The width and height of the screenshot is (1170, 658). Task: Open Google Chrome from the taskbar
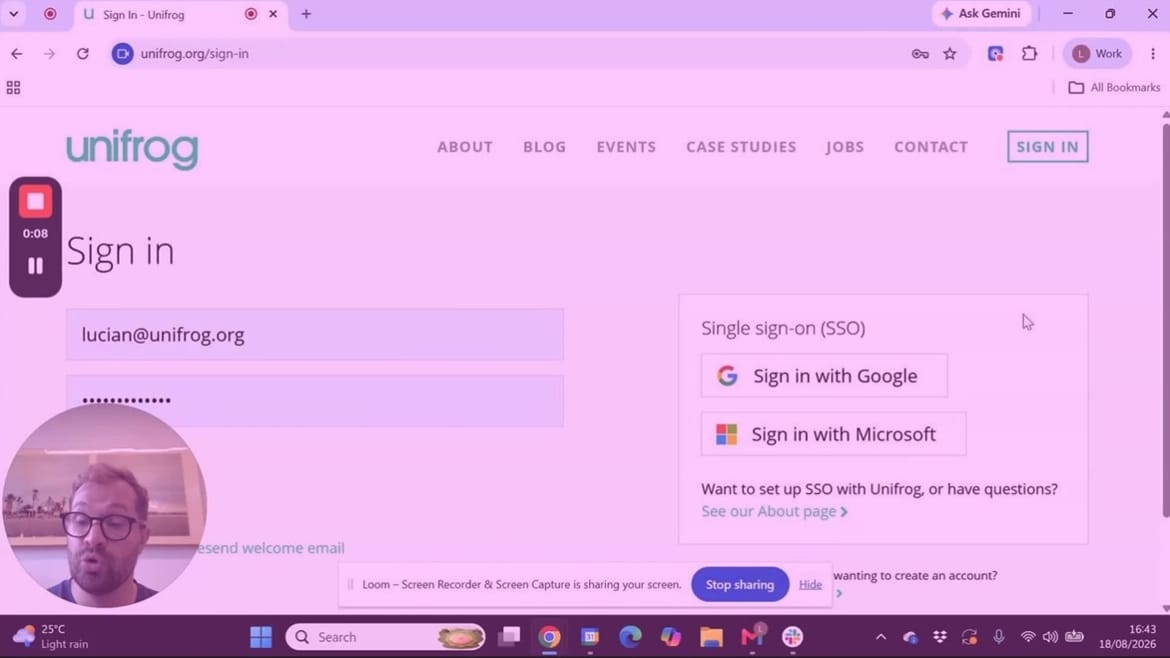(x=549, y=637)
